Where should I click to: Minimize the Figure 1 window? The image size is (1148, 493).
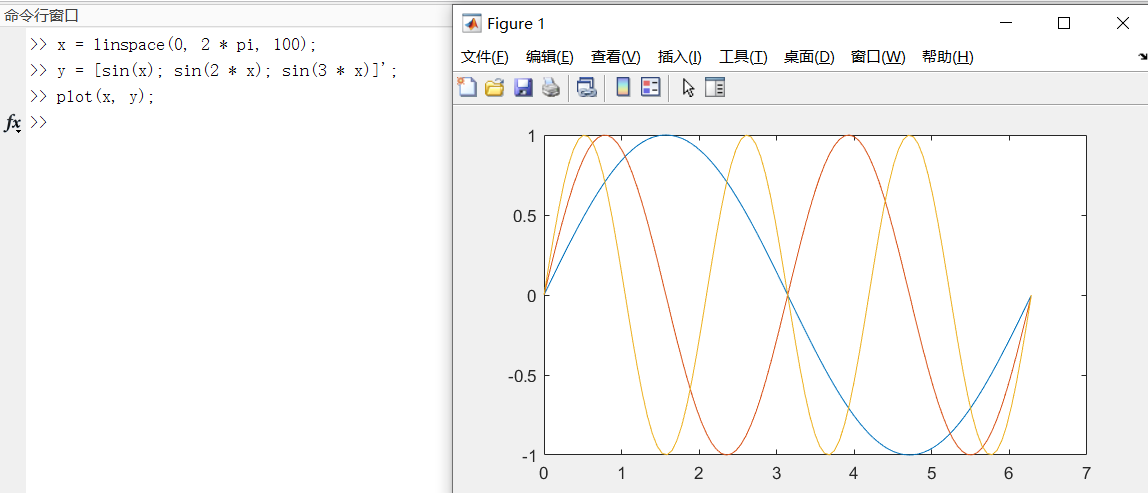[x=1007, y=23]
